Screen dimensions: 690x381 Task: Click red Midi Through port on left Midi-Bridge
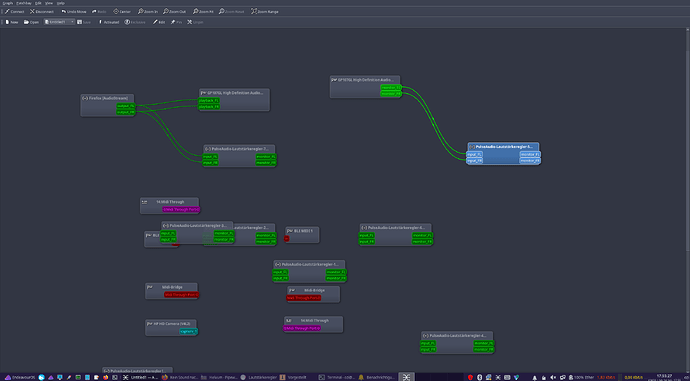click(181, 295)
